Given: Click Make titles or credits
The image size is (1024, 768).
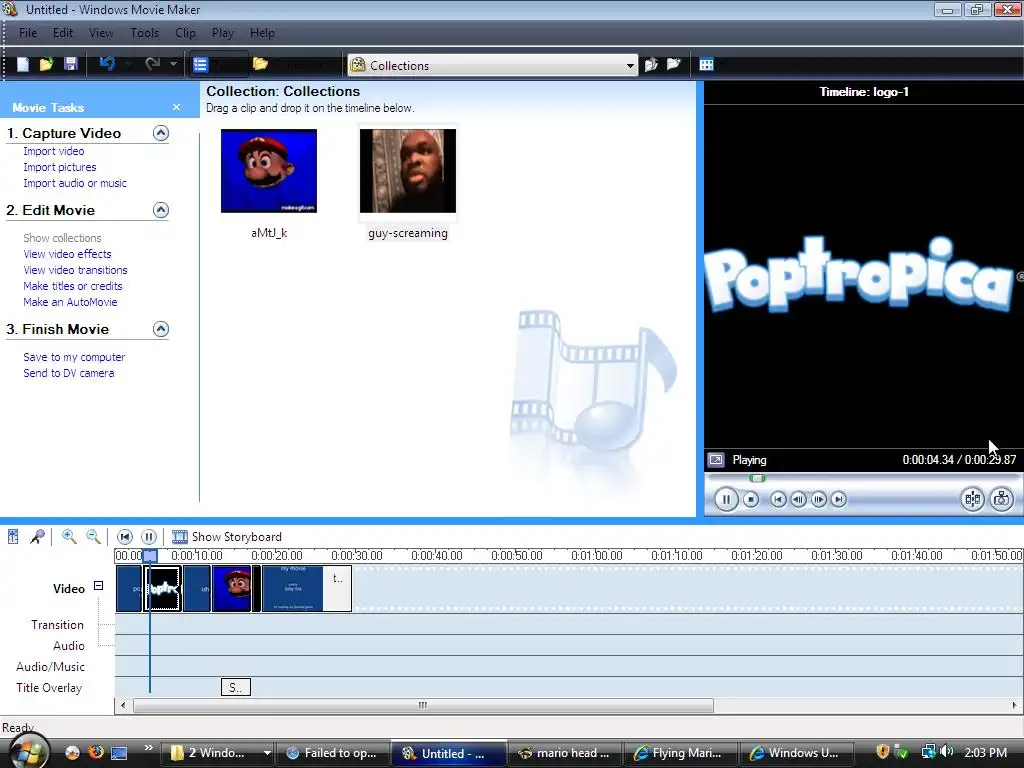Looking at the screenshot, I should 72,286.
